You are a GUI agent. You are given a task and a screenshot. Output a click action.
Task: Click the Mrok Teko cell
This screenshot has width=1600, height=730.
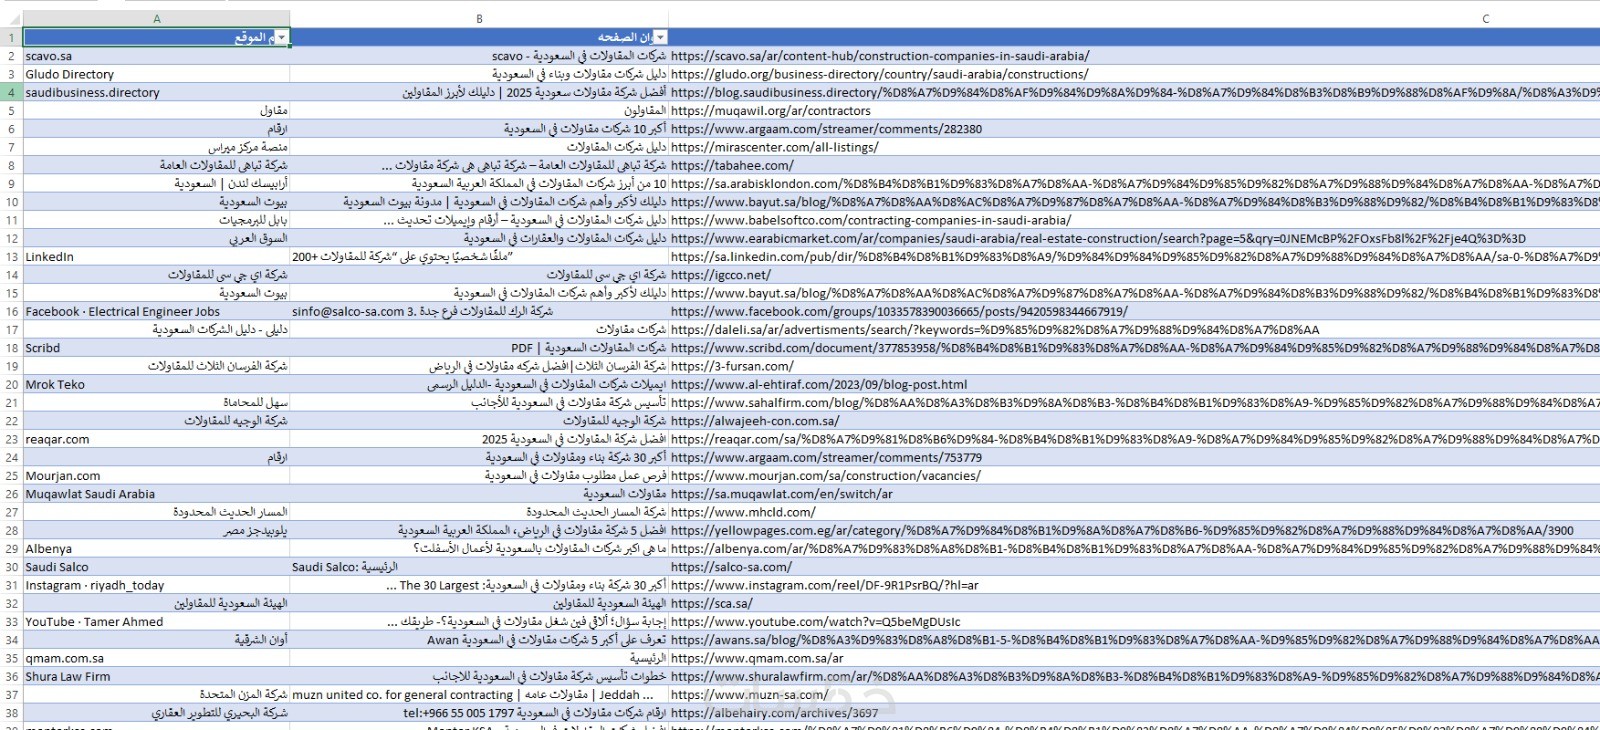click(x=156, y=385)
